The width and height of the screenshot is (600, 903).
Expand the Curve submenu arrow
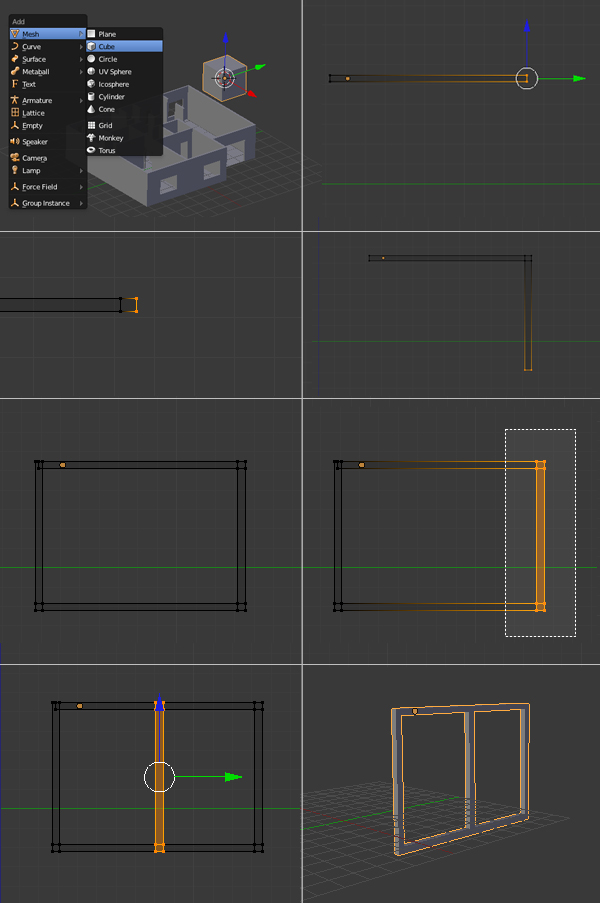click(81, 47)
